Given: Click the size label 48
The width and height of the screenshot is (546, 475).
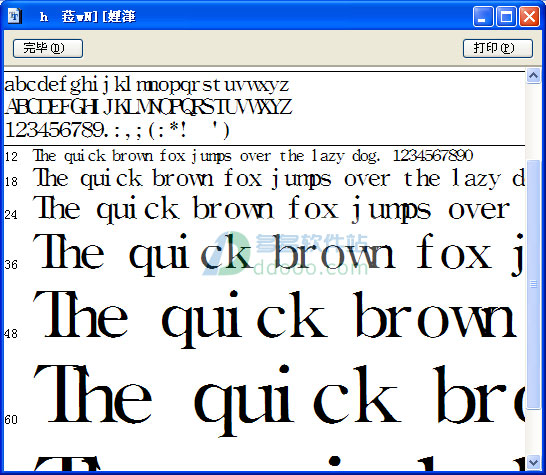Looking at the screenshot, I should tap(11, 334).
